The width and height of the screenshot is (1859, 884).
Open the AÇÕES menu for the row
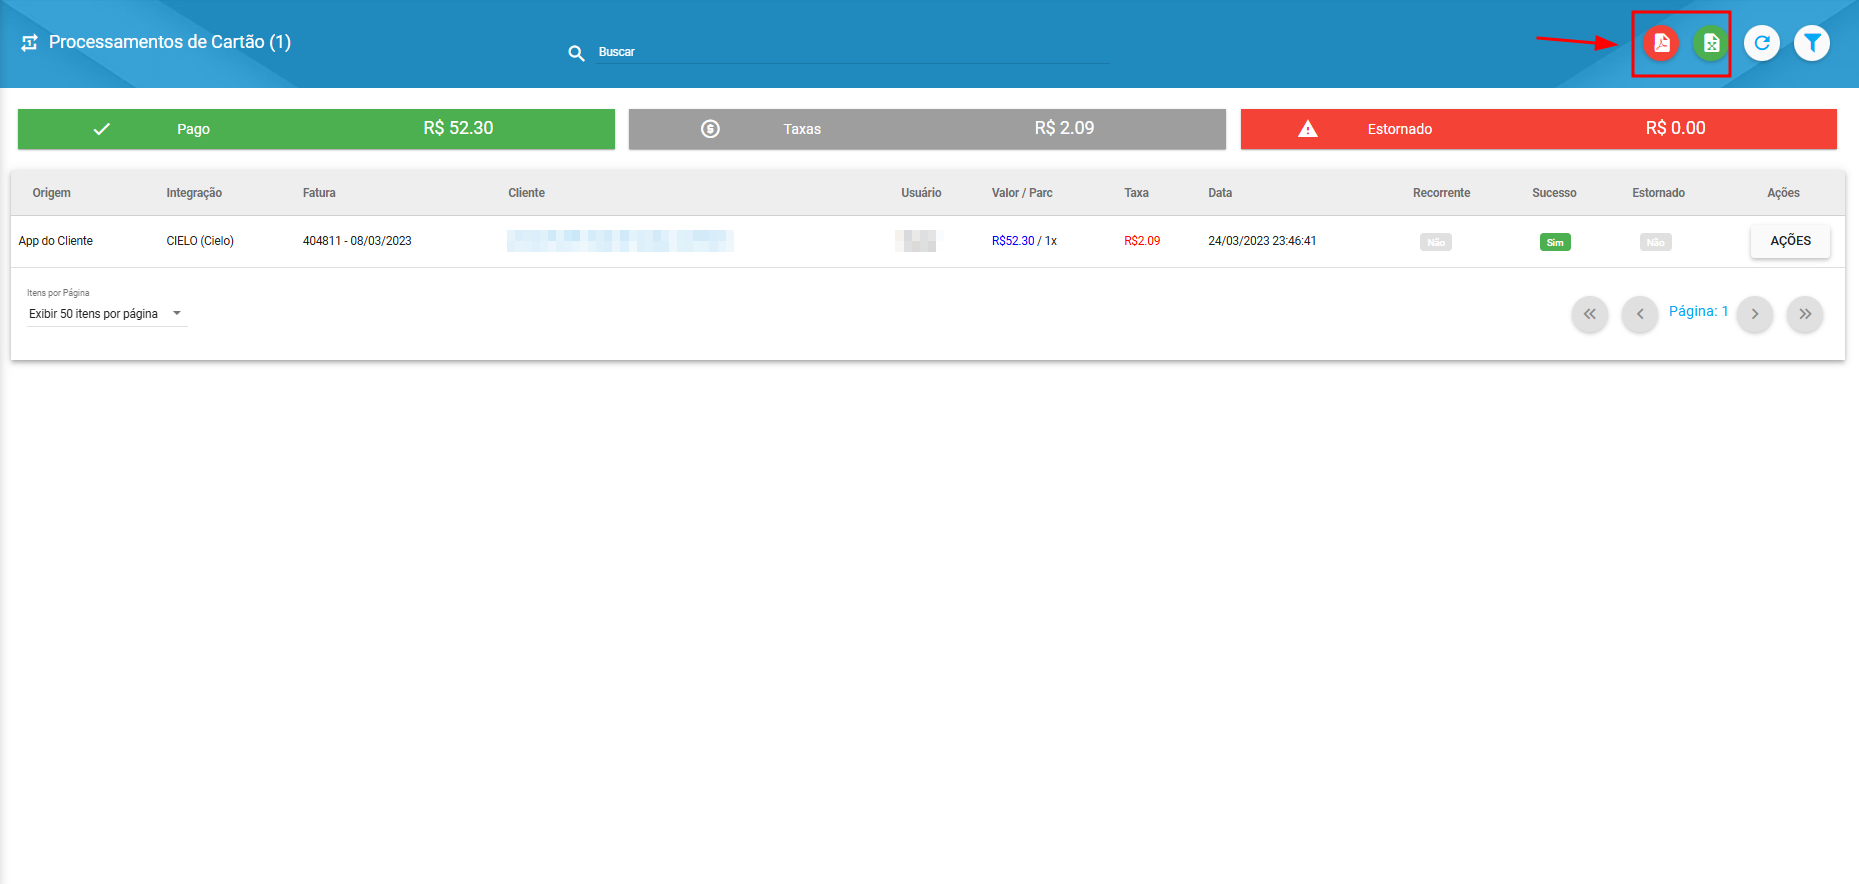(1790, 241)
